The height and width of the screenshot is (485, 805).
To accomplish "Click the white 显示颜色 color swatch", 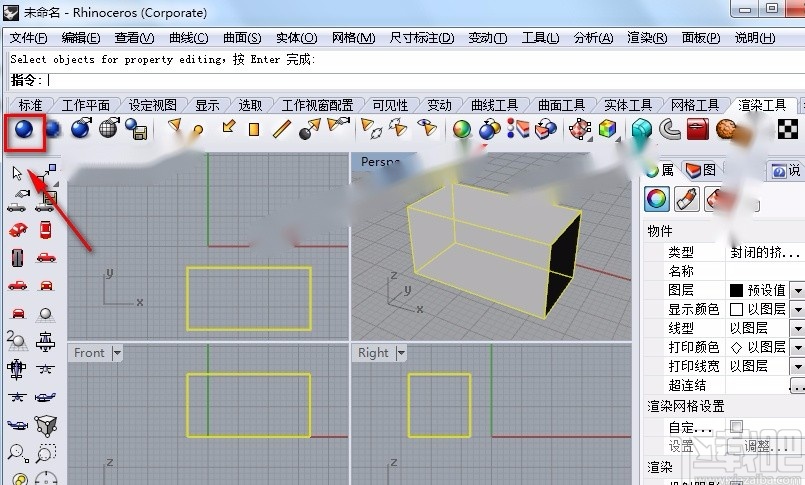I will 736,309.
